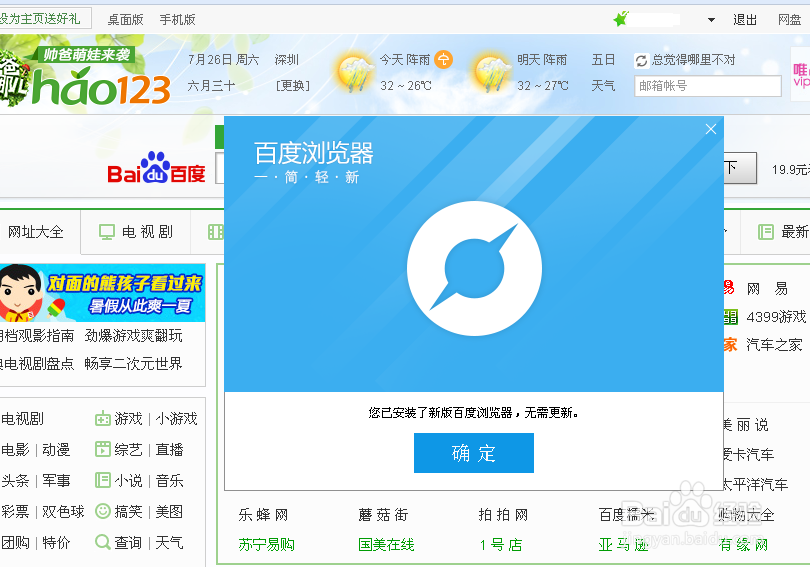Open 美丽说 link

click(745, 425)
